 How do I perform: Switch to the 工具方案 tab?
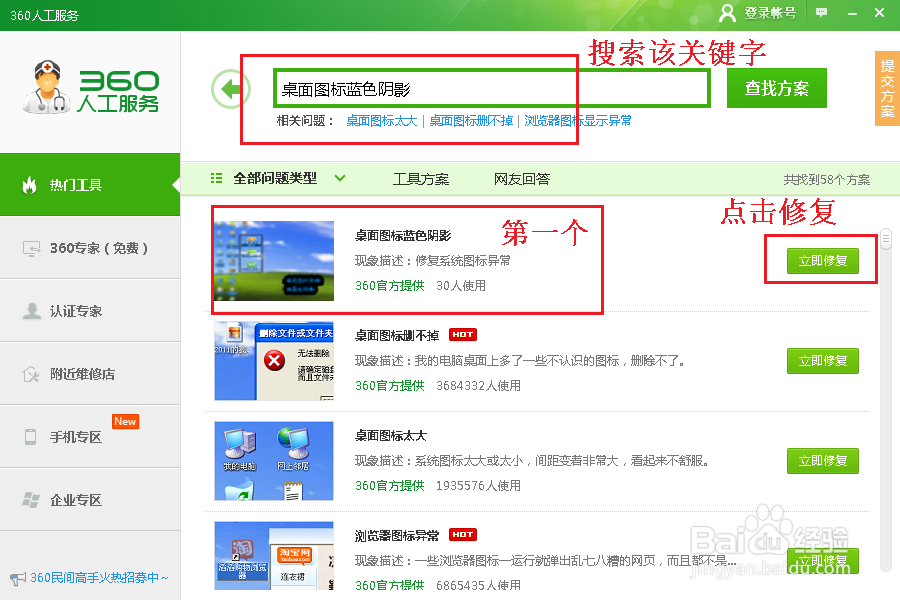tap(421, 179)
